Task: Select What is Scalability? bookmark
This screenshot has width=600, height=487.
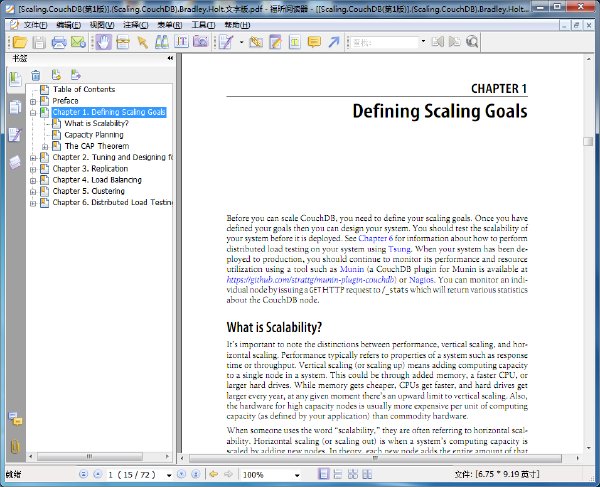Action: coord(96,124)
